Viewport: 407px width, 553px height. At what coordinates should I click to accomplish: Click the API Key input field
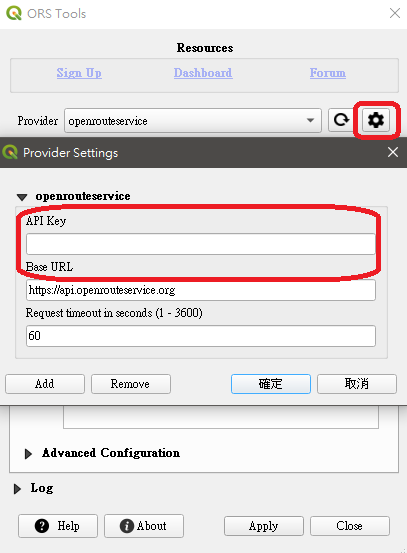click(x=201, y=244)
